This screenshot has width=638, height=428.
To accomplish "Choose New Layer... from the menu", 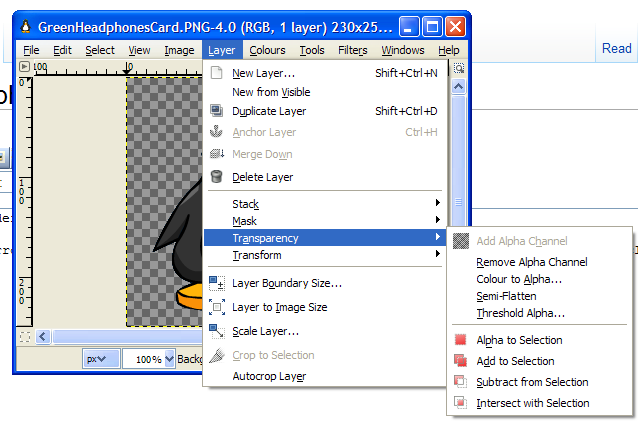I will pos(325,73).
